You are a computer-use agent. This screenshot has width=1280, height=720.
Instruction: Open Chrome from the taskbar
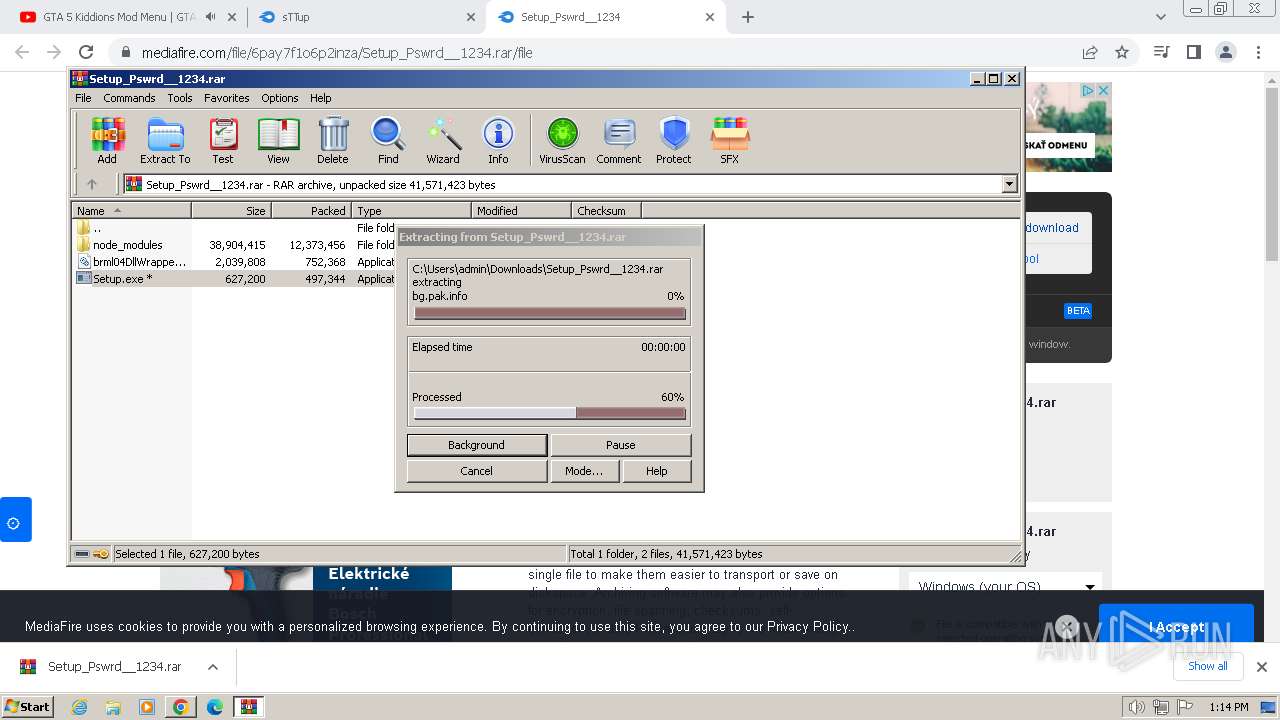pyautogui.click(x=181, y=707)
